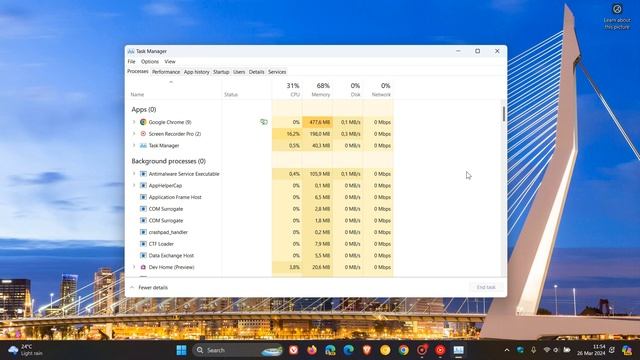Open the YouTube Music taskbar icon
The width and height of the screenshot is (640, 360).
coord(440,350)
